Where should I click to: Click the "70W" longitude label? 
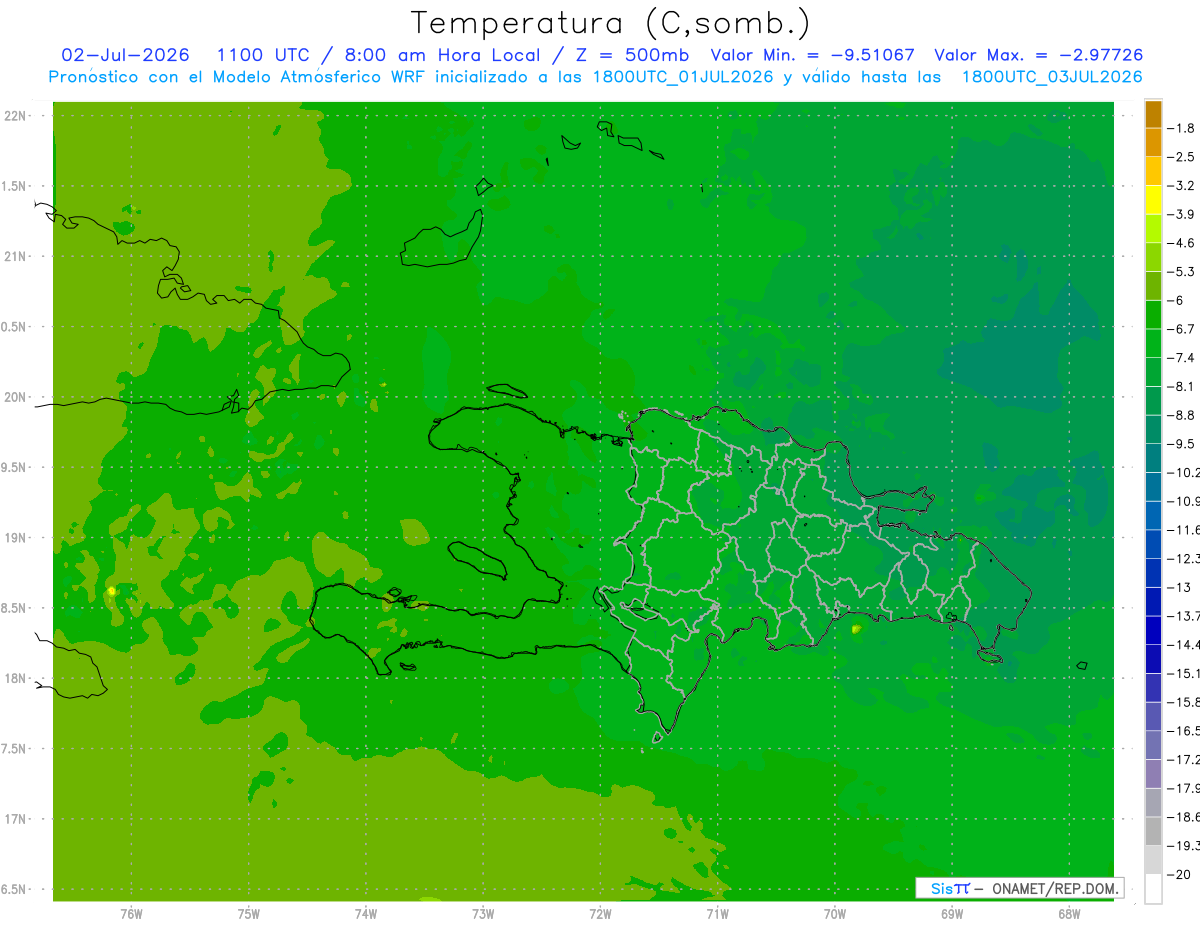pos(835,914)
